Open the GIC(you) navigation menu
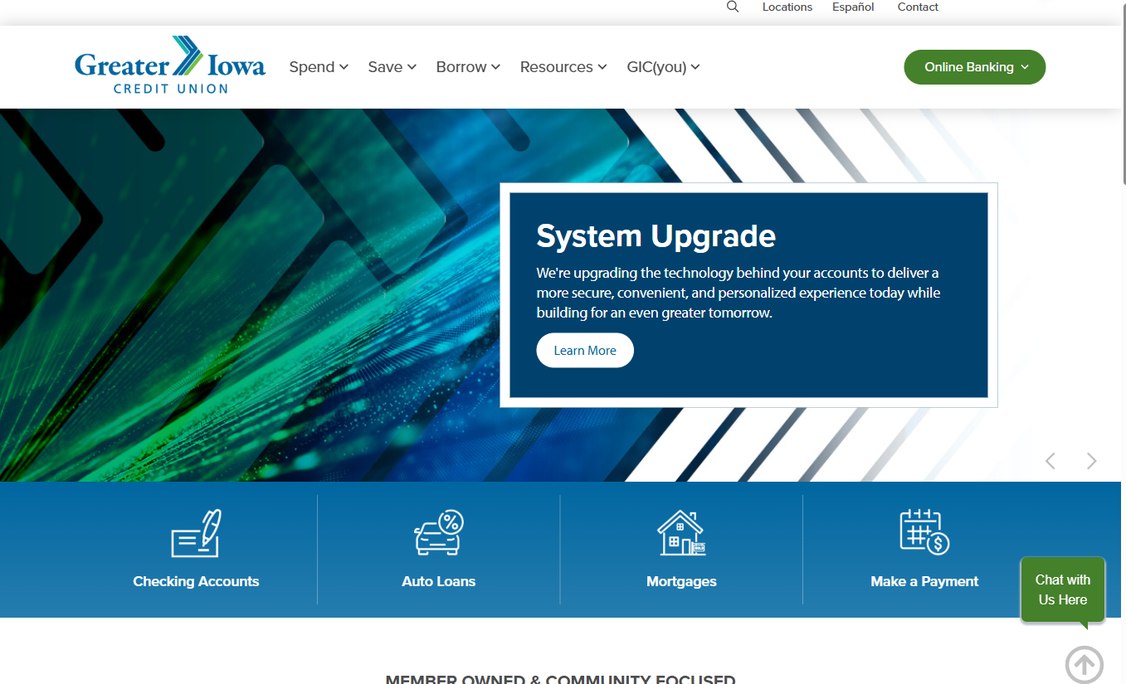 click(x=664, y=67)
